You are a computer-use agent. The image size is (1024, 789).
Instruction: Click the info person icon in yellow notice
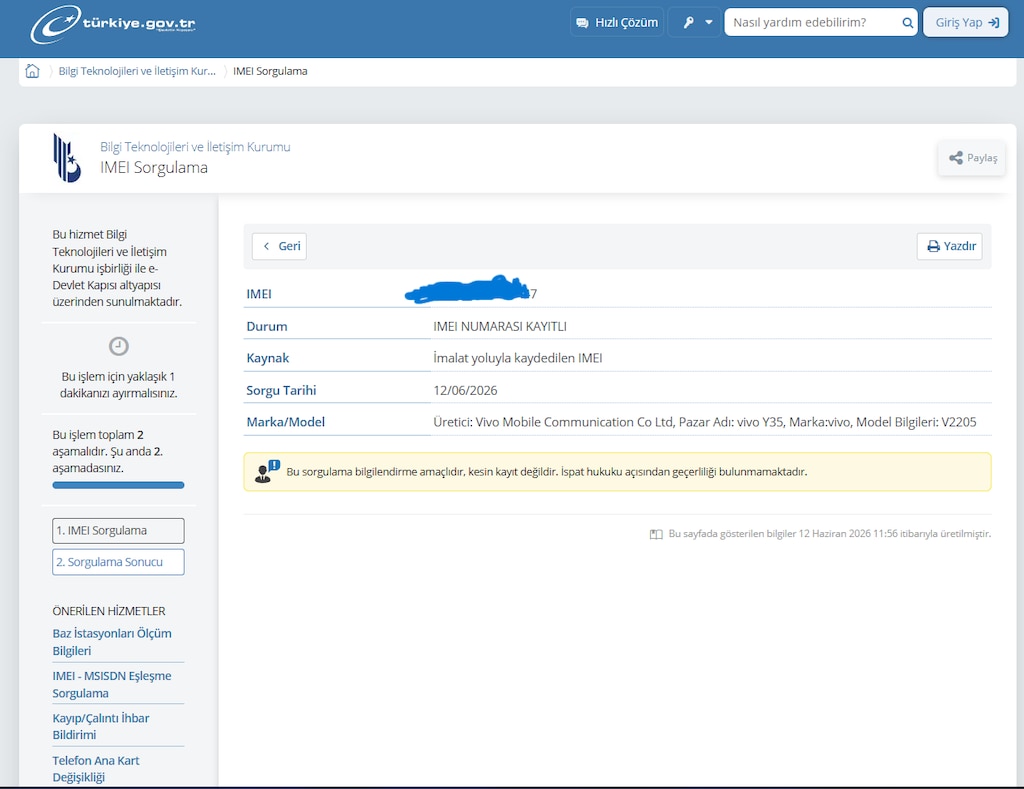[x=266, y=472]
